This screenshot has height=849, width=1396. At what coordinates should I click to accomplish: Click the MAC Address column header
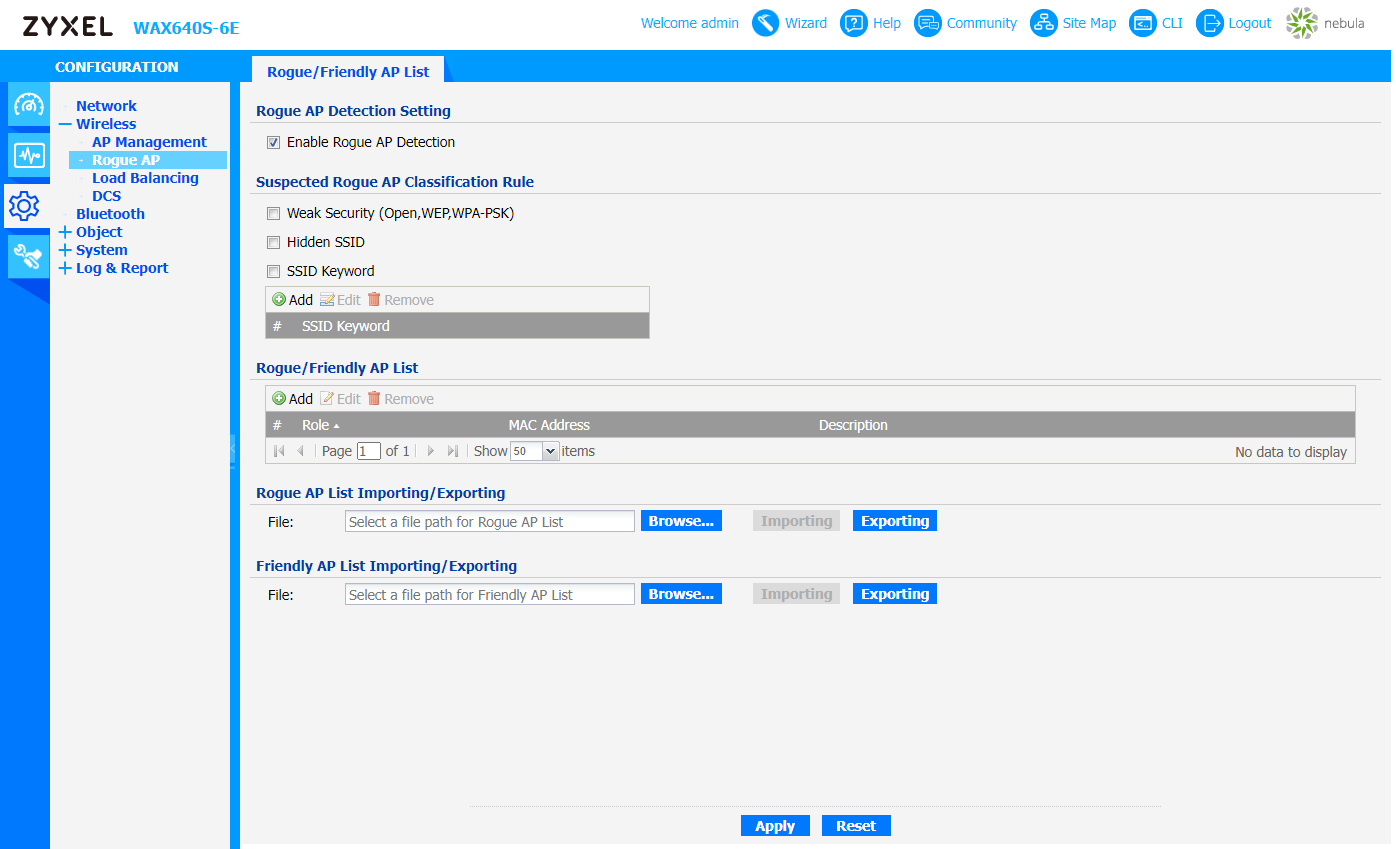[549, 425]
